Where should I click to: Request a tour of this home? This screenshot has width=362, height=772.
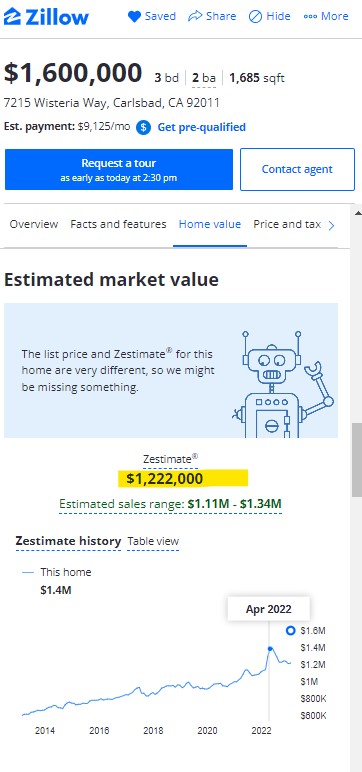(119, 169)
